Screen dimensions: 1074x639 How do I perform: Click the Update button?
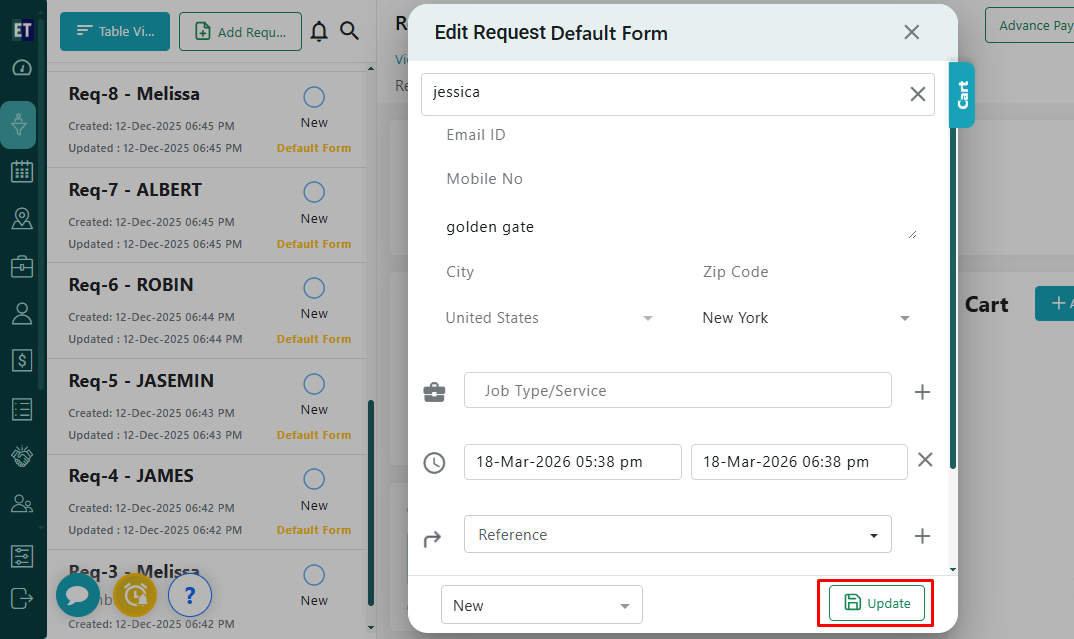click(876, 603)
